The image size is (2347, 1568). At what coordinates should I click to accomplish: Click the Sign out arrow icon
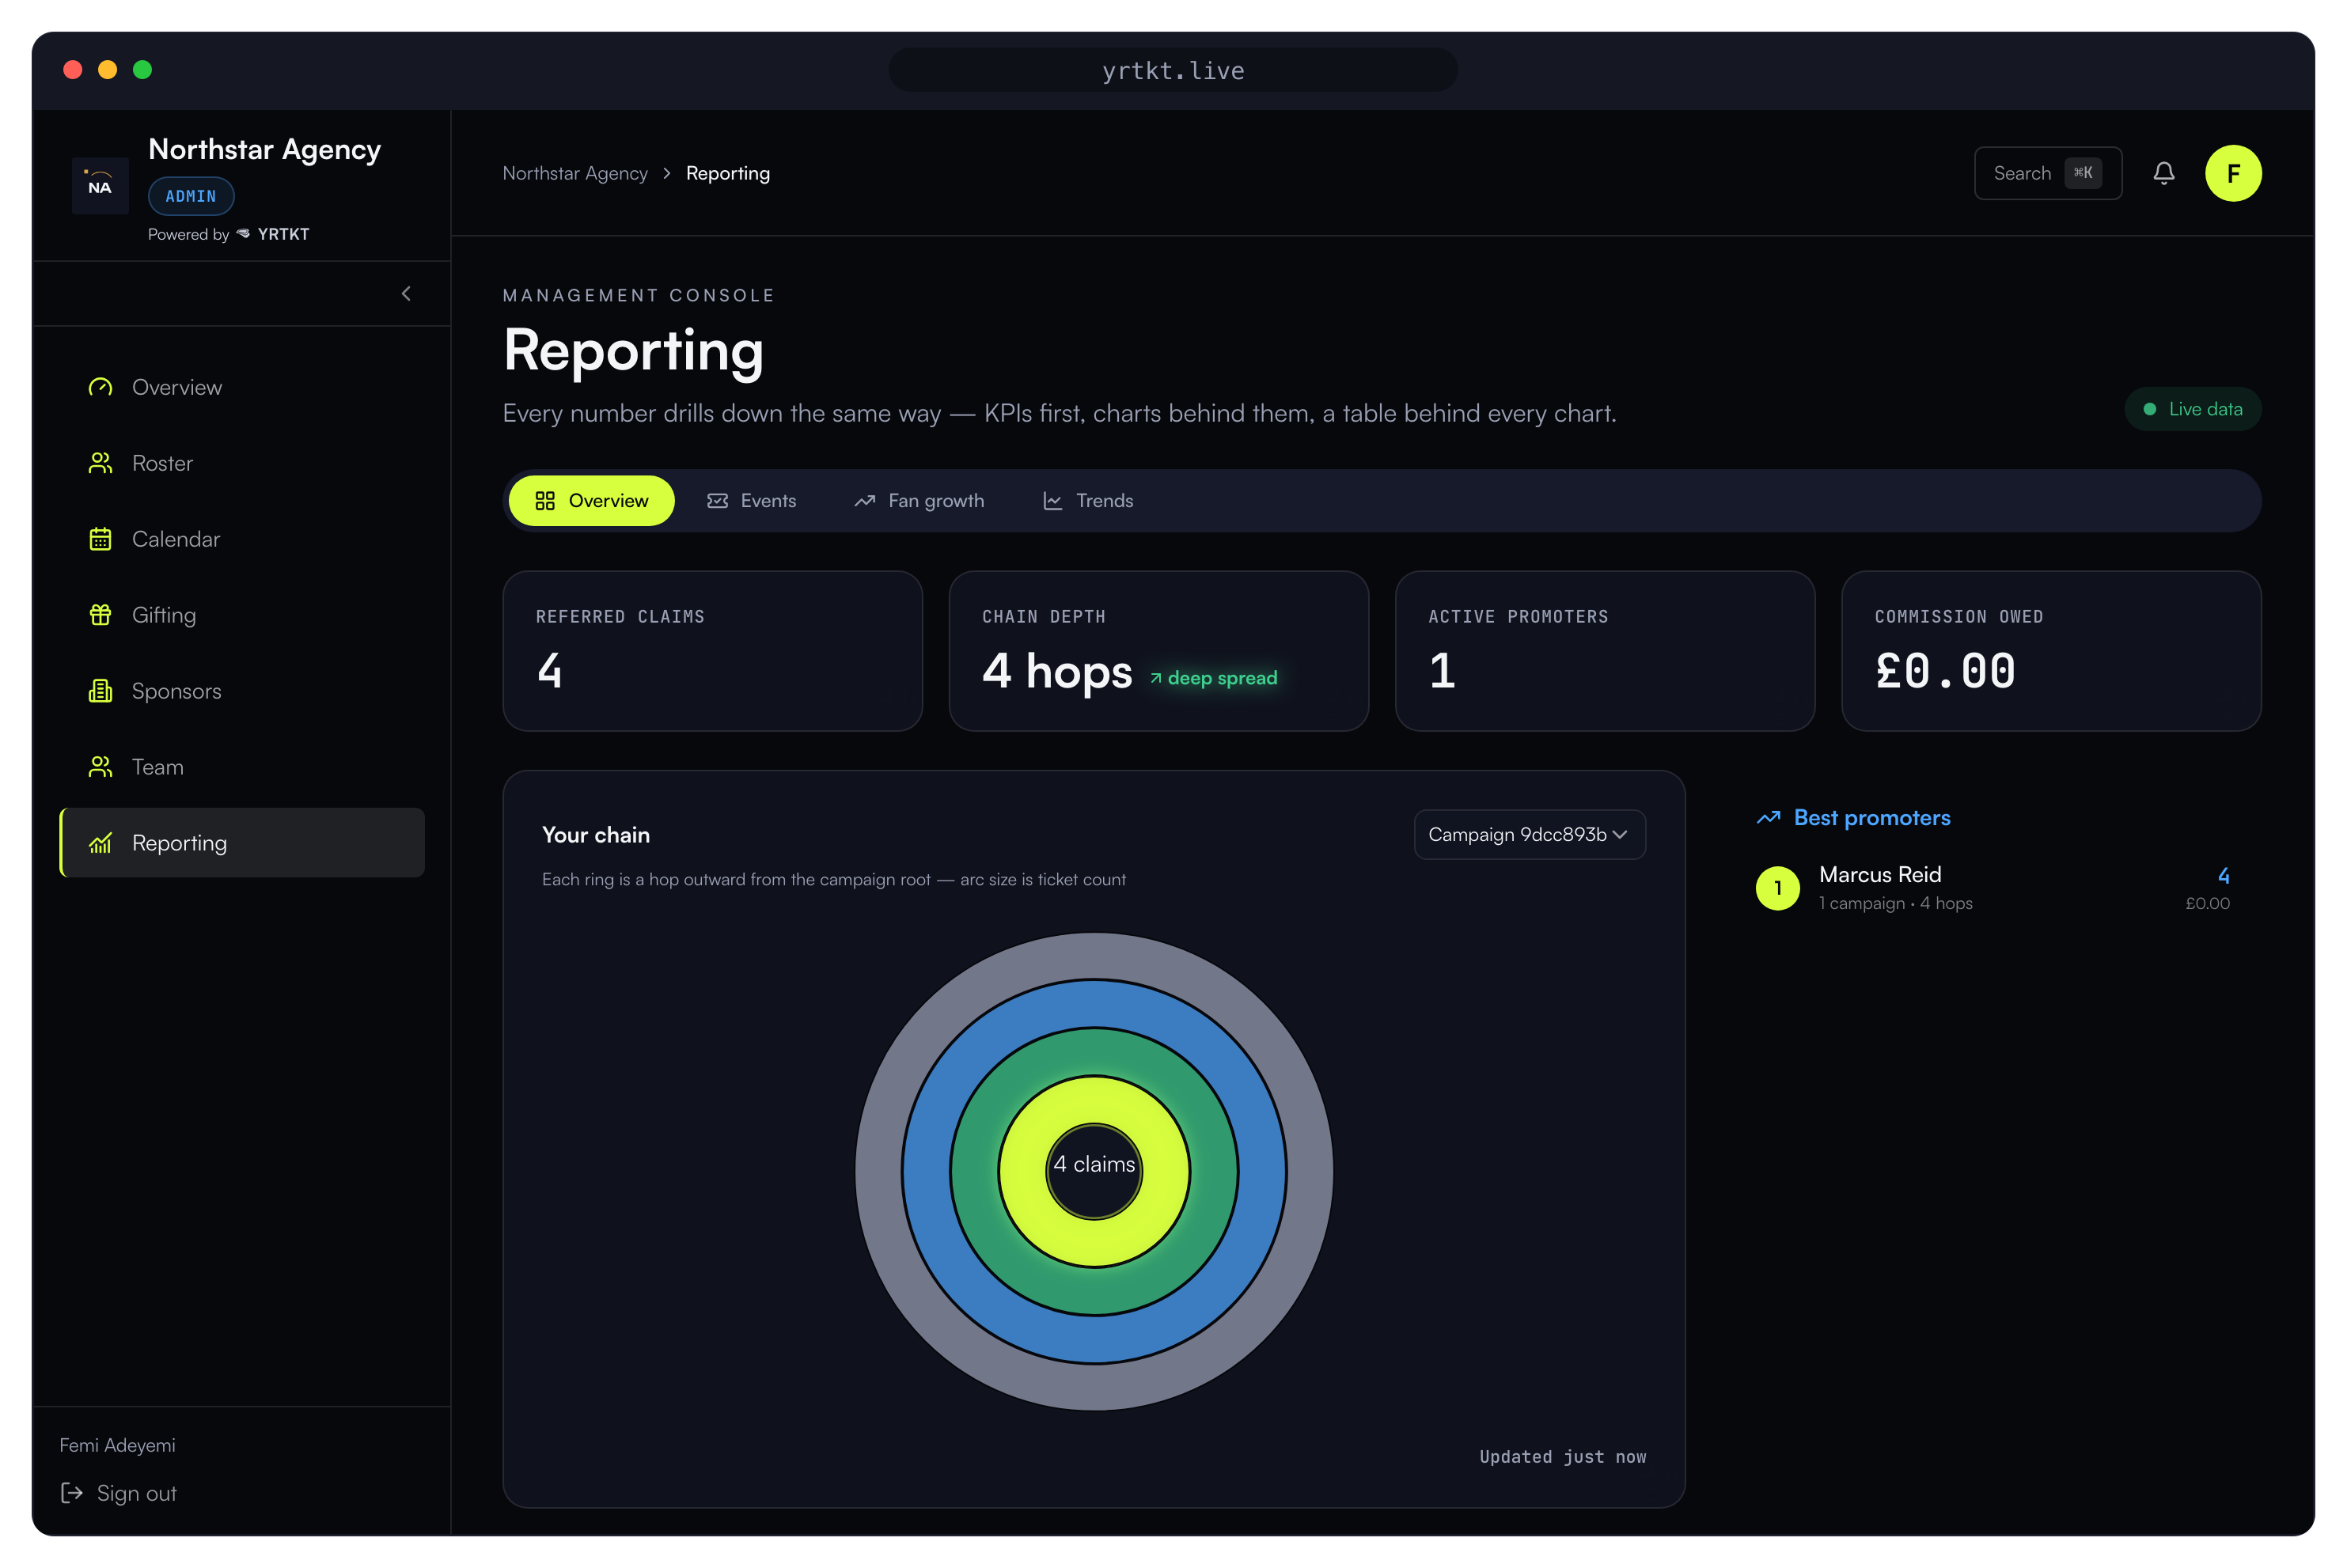pyautogui.click(x=72, y=1493)
